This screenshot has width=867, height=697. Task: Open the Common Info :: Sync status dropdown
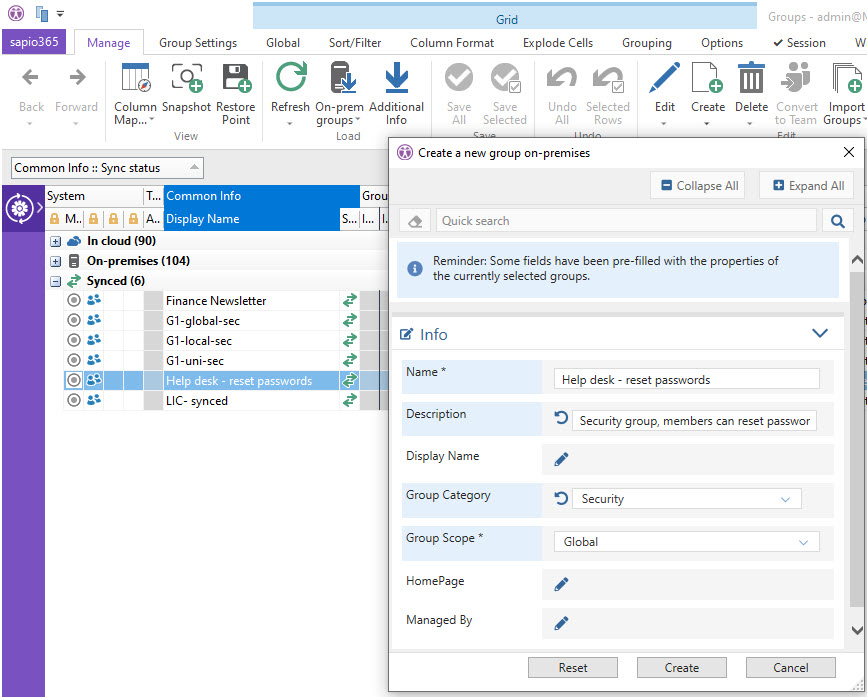(107, 168)
